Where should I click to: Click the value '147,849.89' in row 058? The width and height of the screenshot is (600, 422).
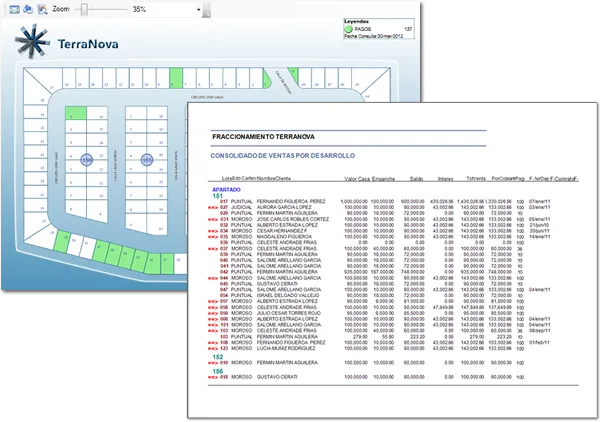pos(473,307)
